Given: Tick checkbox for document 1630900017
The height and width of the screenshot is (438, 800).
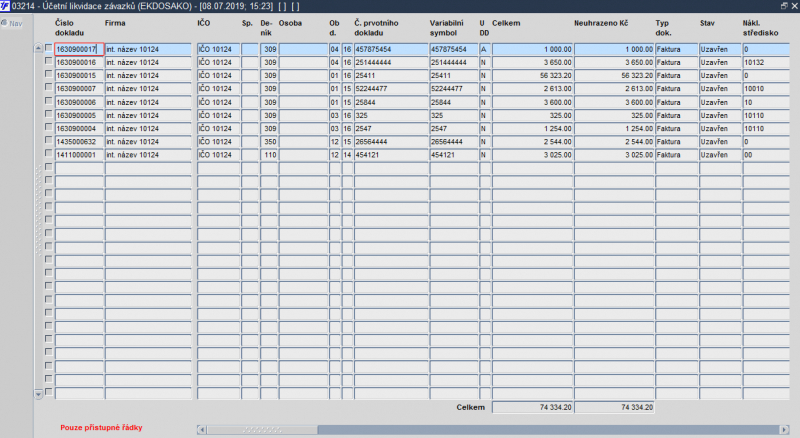Looking at the screenshot, I should click(48, 47).
